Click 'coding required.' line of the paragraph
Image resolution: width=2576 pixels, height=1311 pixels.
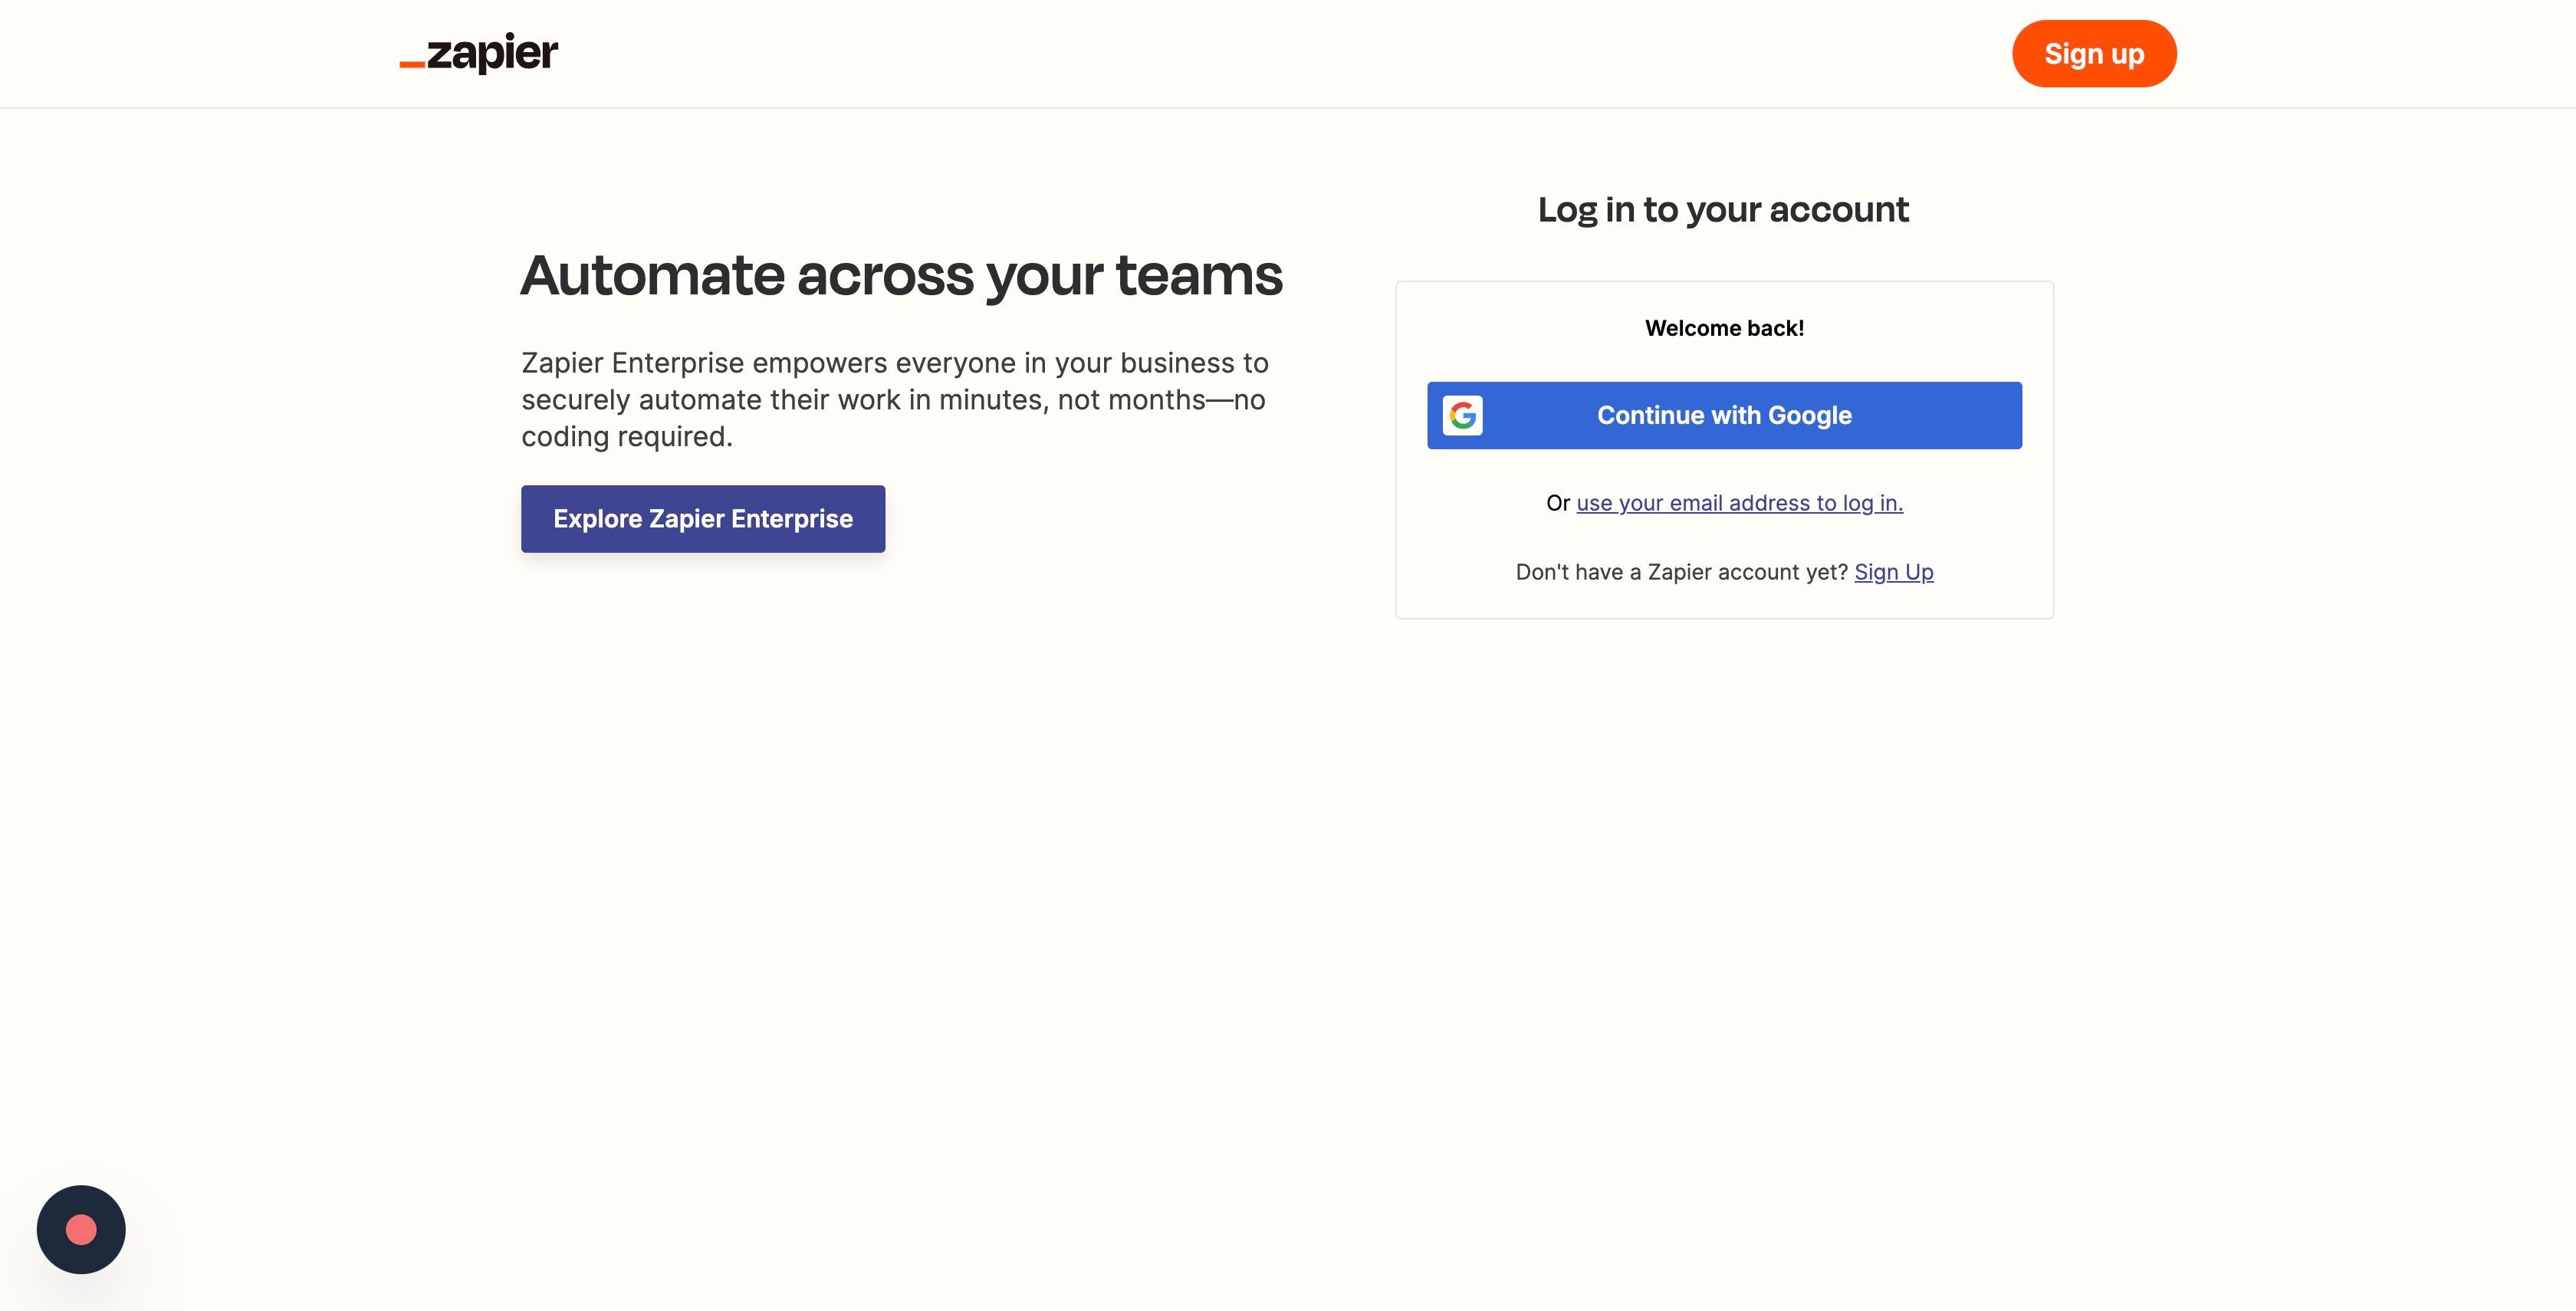click(627, 437)
